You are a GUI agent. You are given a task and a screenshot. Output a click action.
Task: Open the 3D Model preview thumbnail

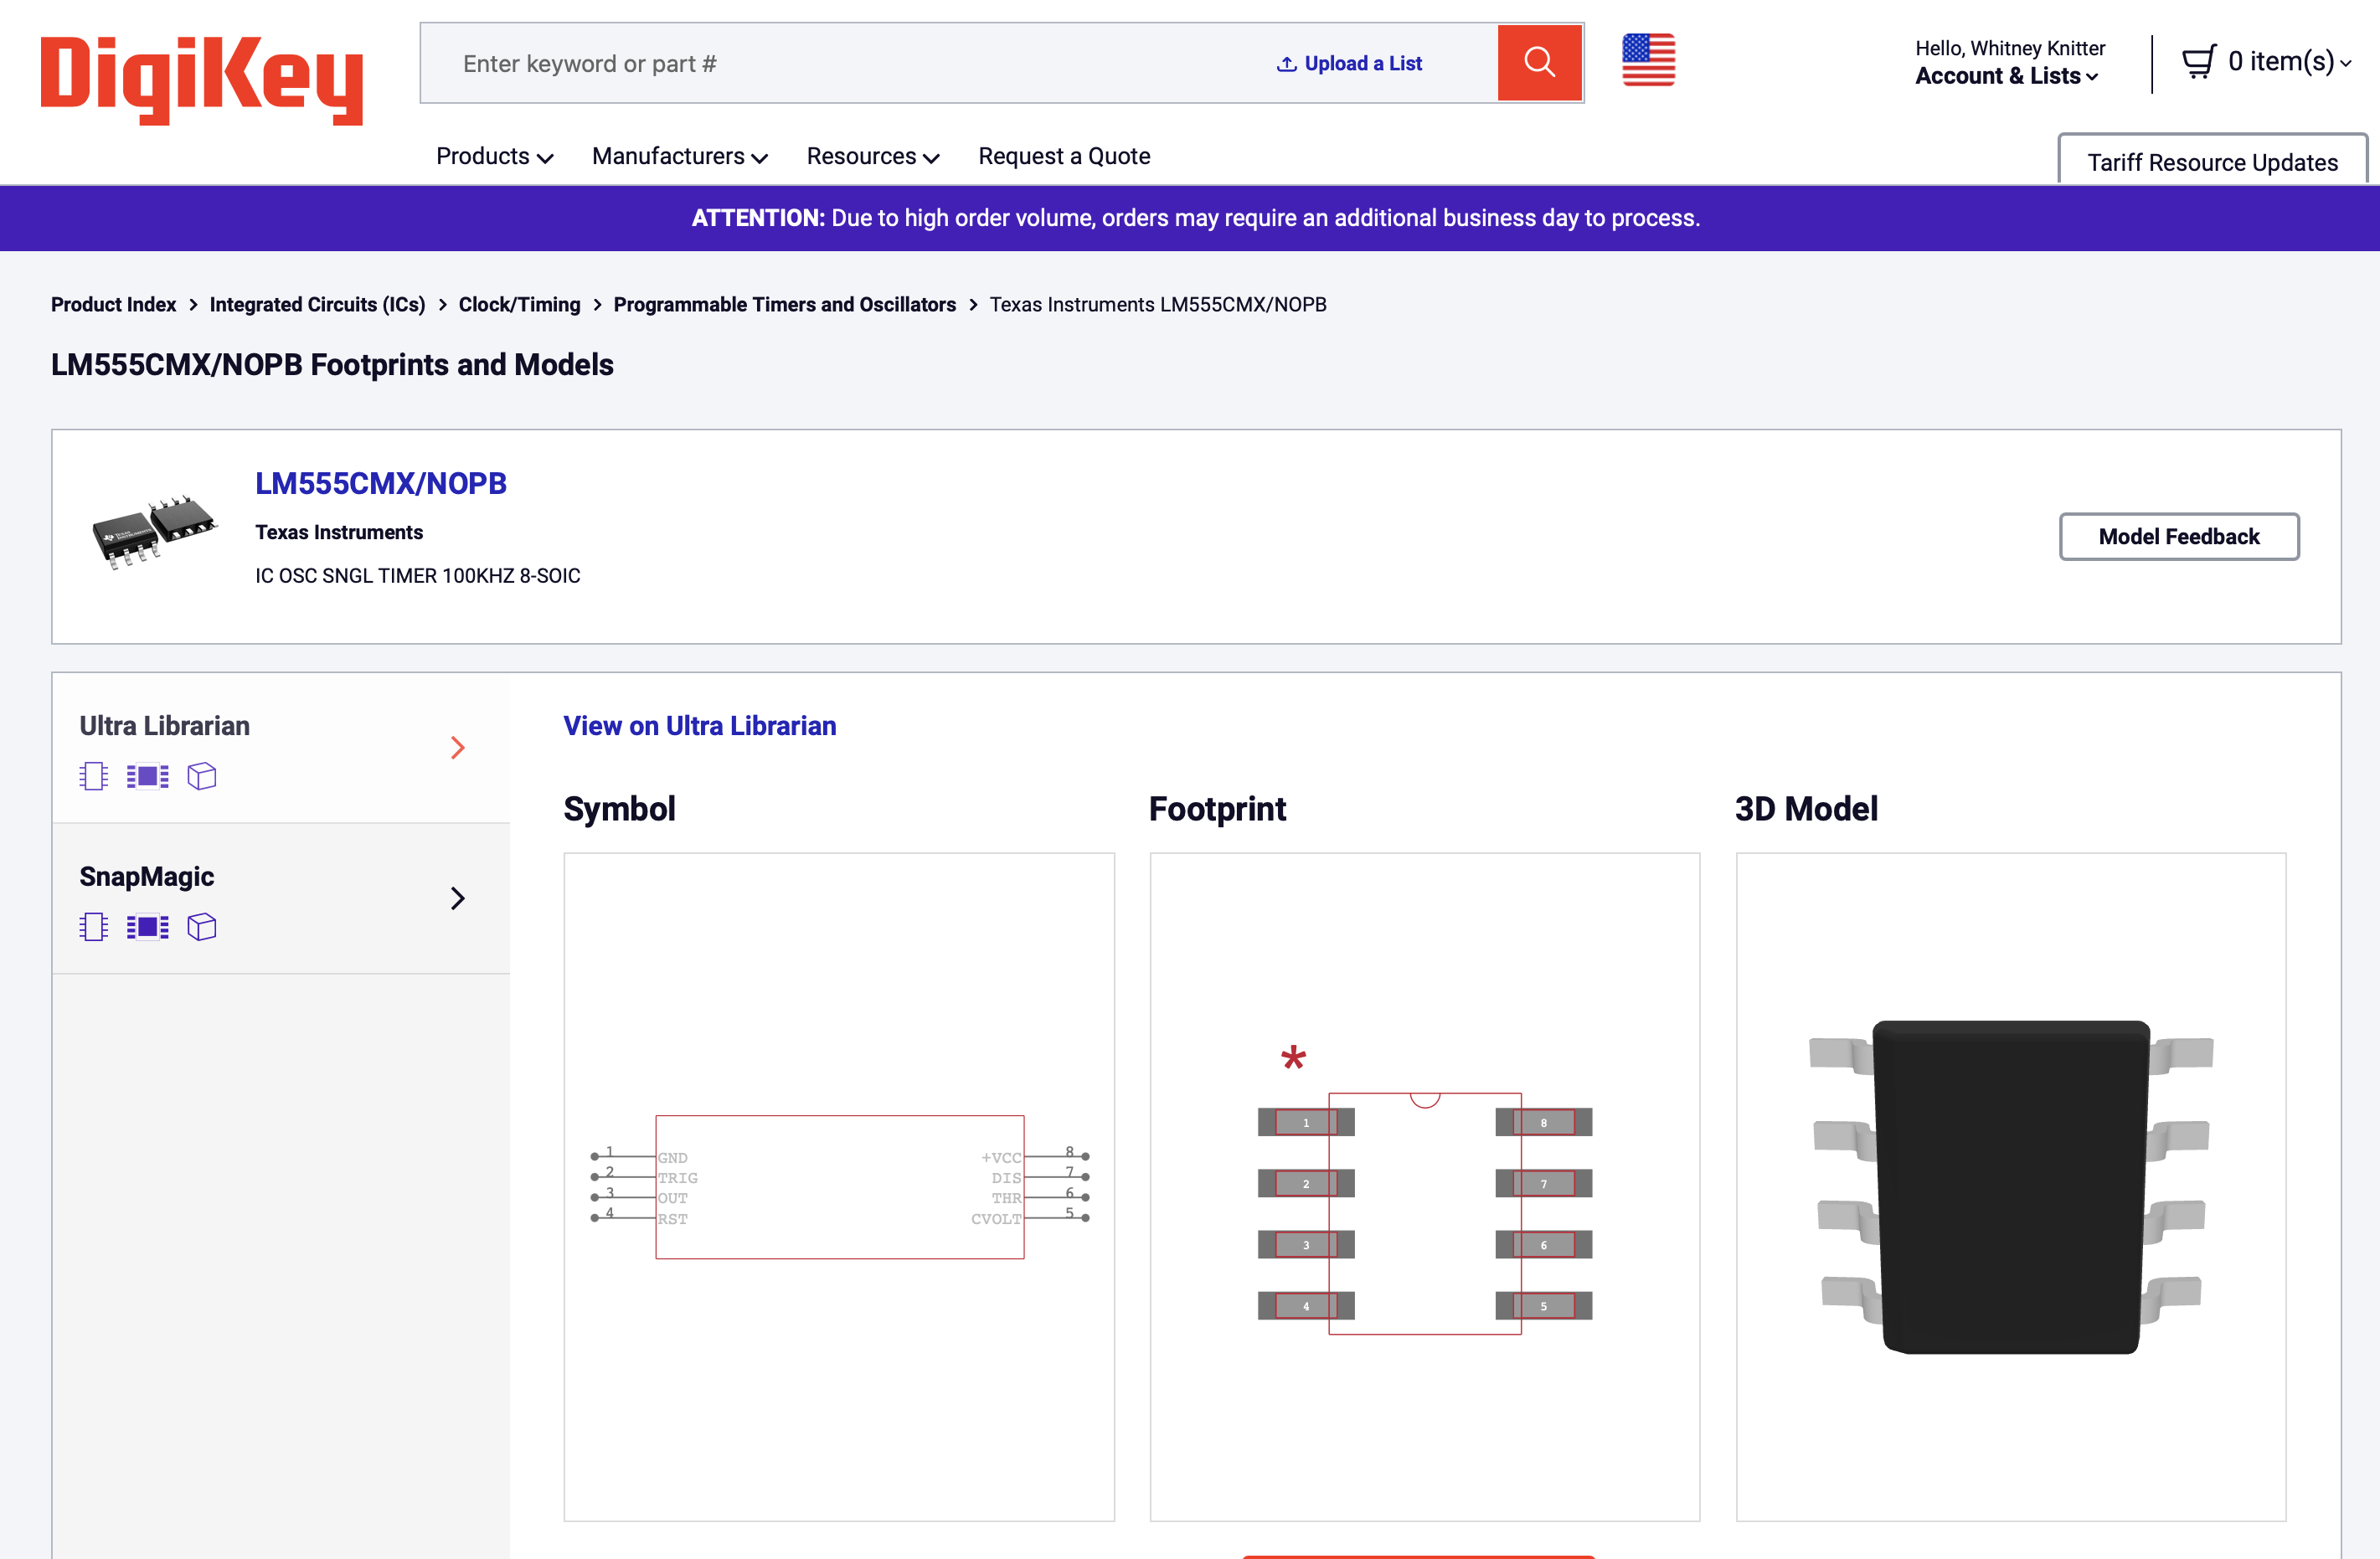click(x=2011, y=1187)
